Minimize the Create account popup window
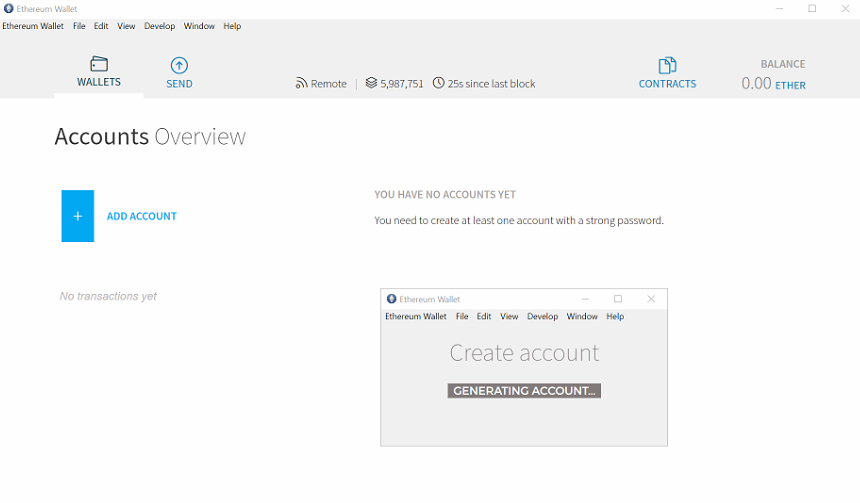The width and height of the screenshot is (860, 503). point(585,299)
